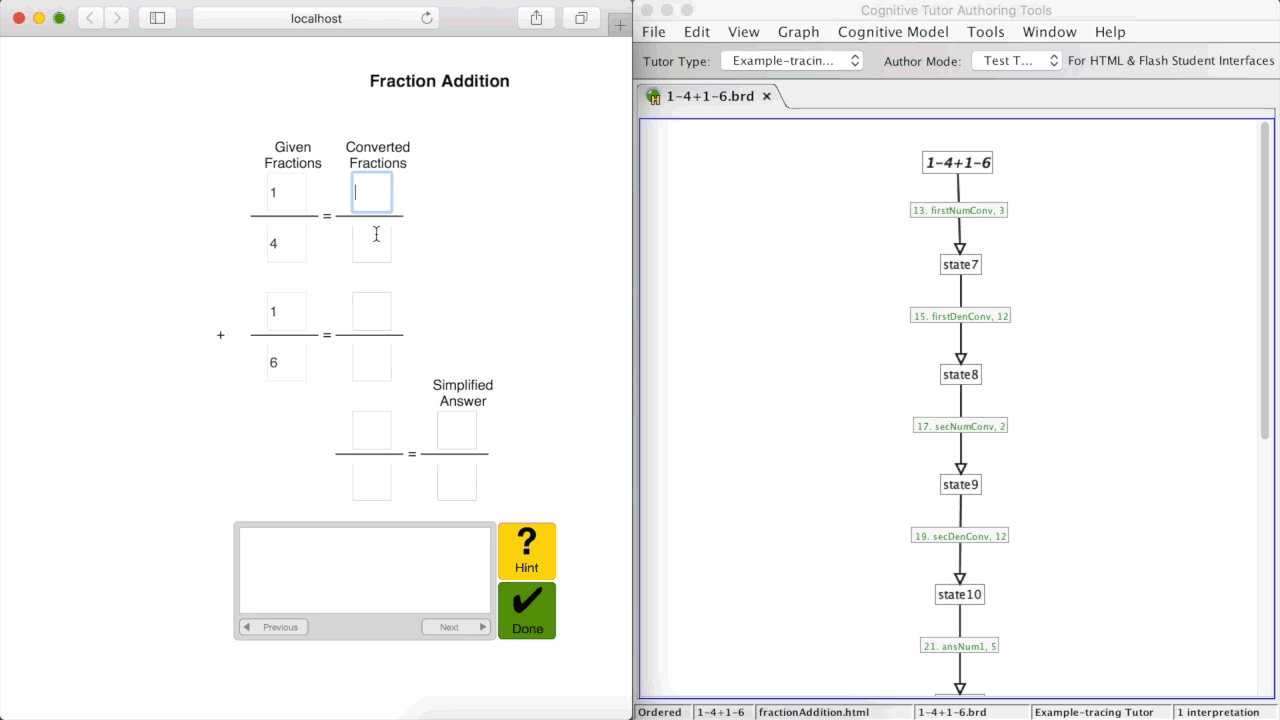Click the Safari forward navigation arrow

coord(118,18)
